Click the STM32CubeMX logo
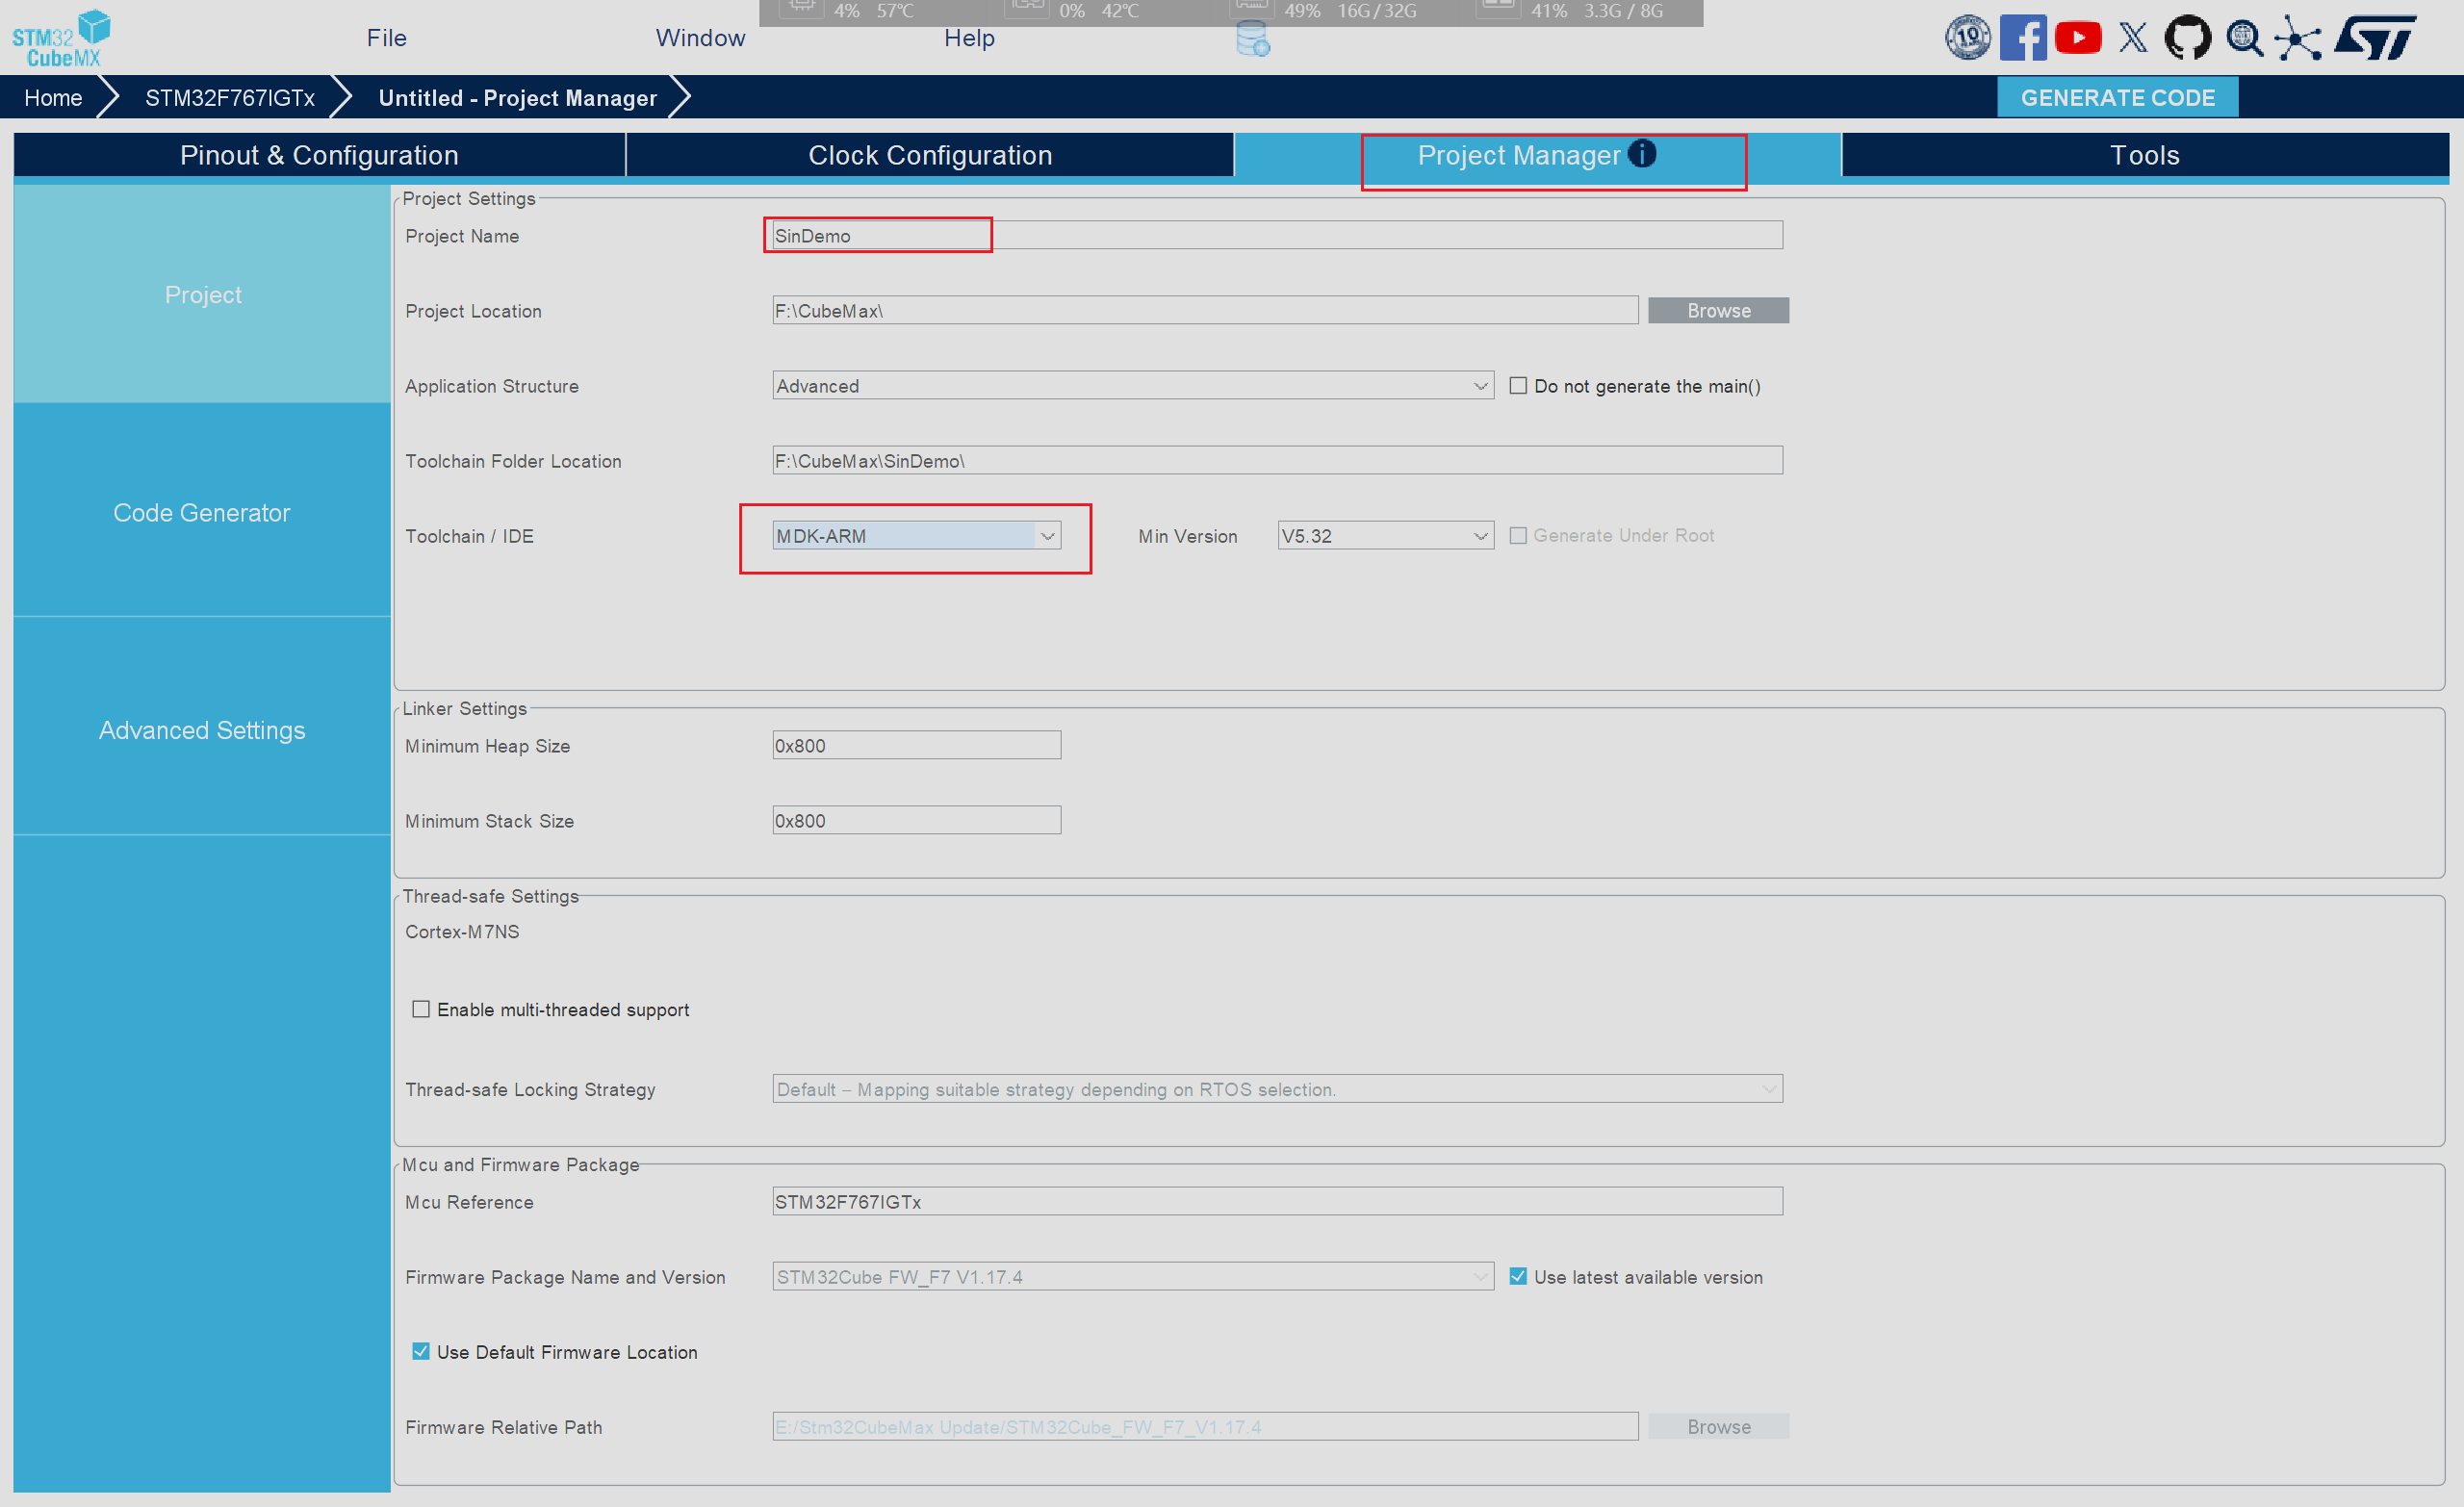The image size is (2464, 1507). click(60, 38)
